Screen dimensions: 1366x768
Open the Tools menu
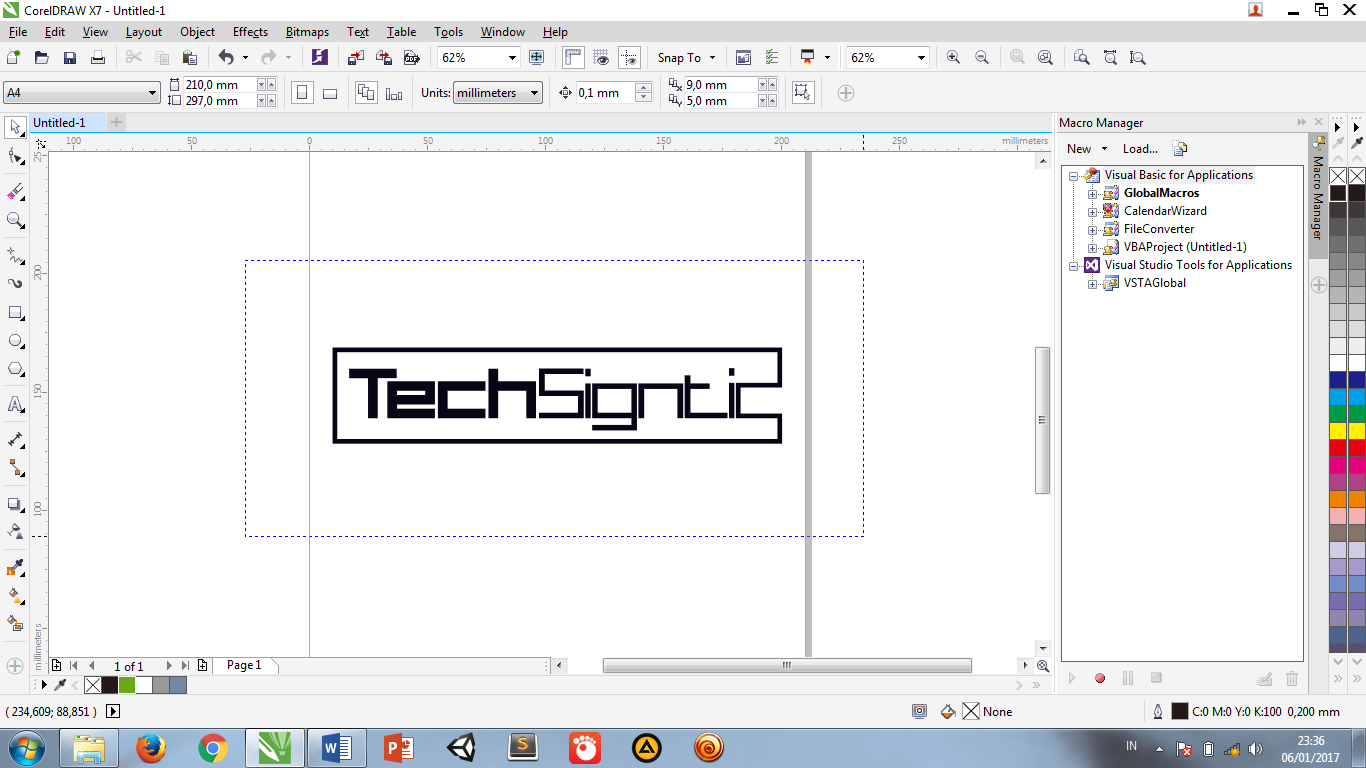448,32
